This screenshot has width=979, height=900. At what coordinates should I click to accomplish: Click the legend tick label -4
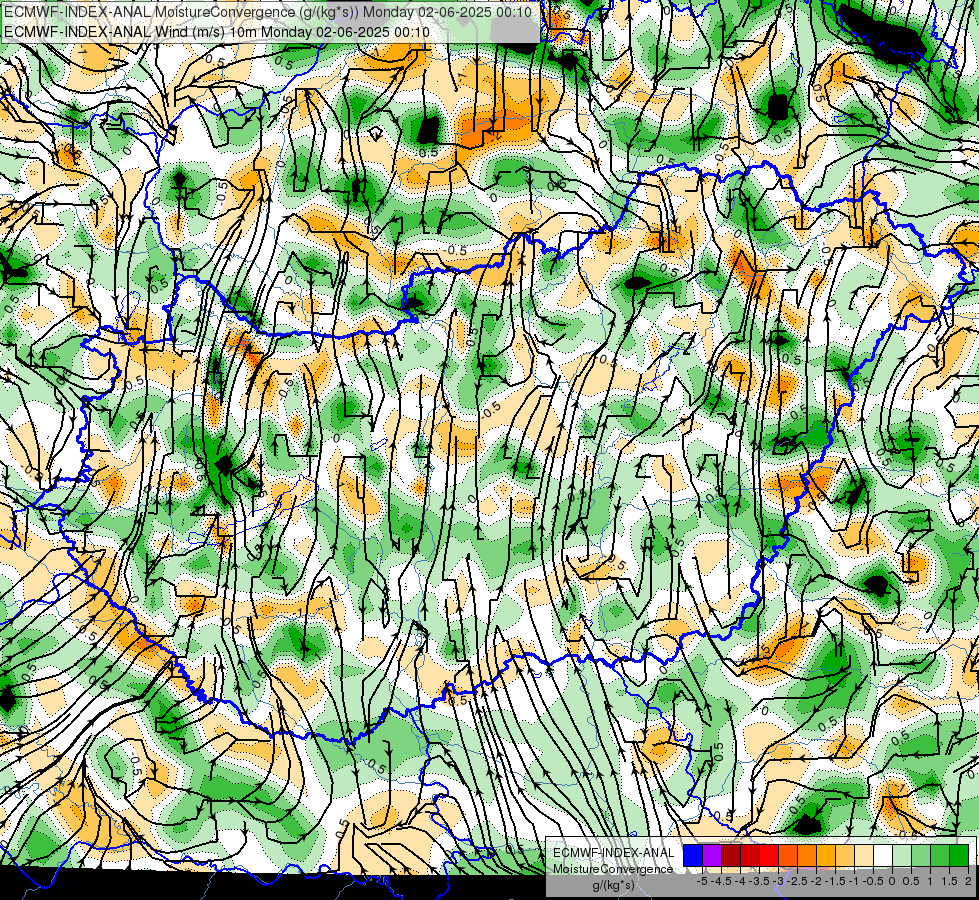click(740, 881)
